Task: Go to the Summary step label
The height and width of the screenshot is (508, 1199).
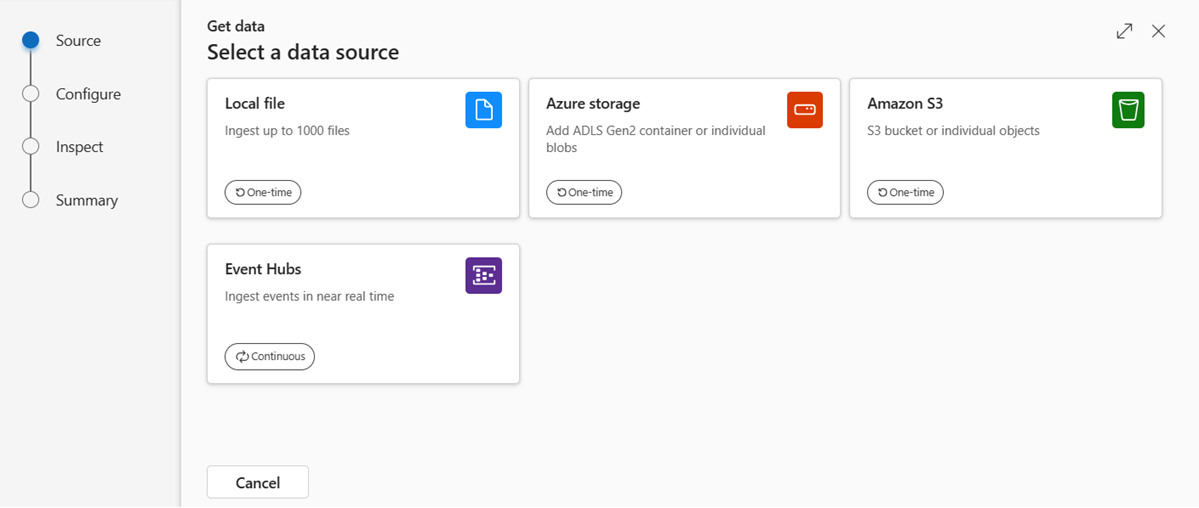Action: click(86, 200)
